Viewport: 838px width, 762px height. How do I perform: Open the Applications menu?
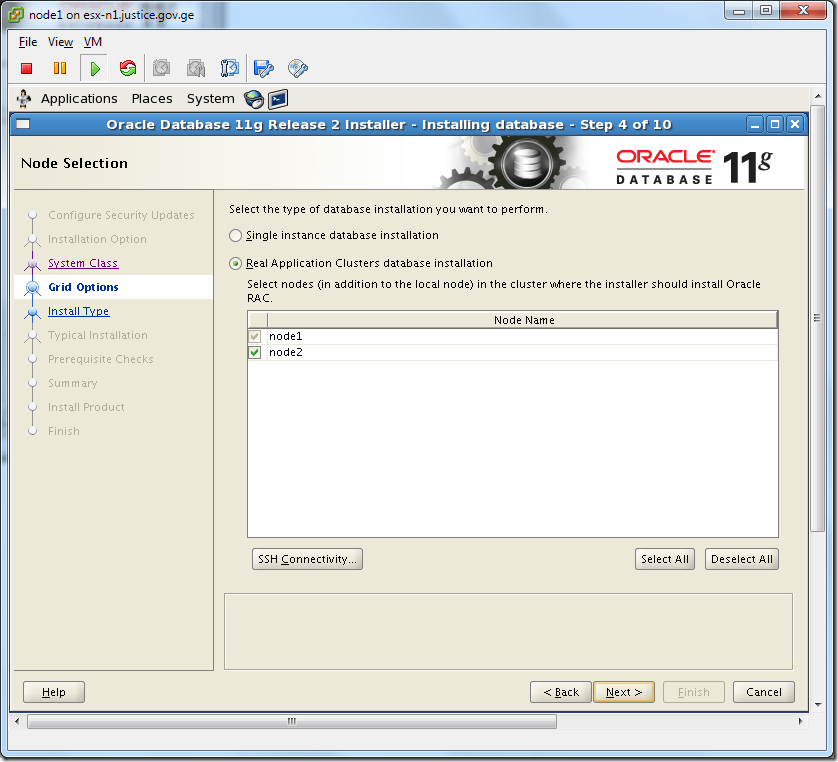(x=79, y=98)
